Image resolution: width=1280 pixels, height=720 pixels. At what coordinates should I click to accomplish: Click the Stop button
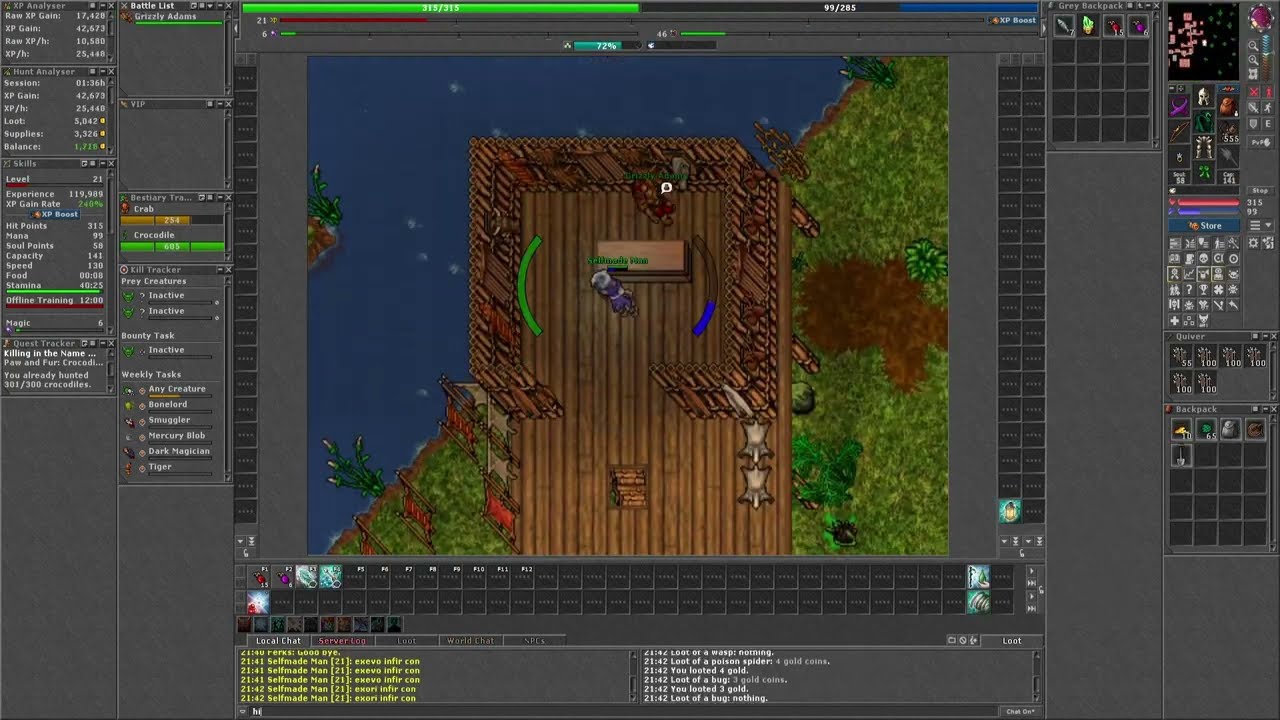click(1260, 191)
